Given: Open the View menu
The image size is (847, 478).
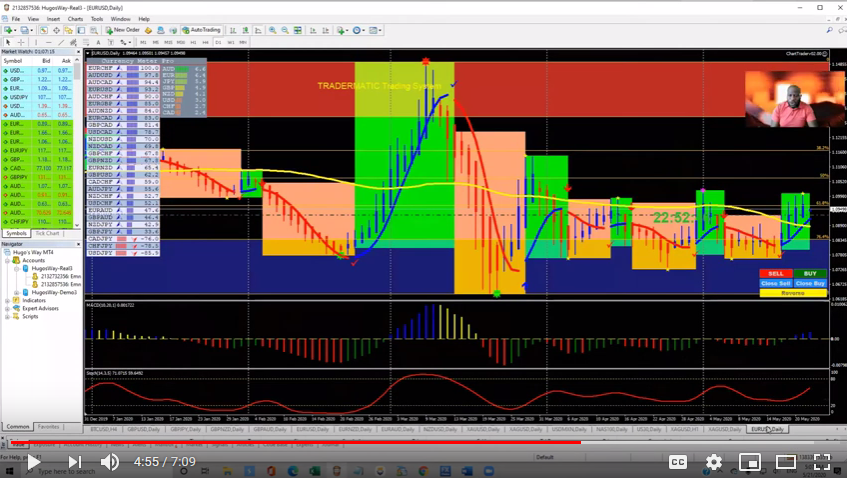Looking at the screenshot, I should [33, 19].
